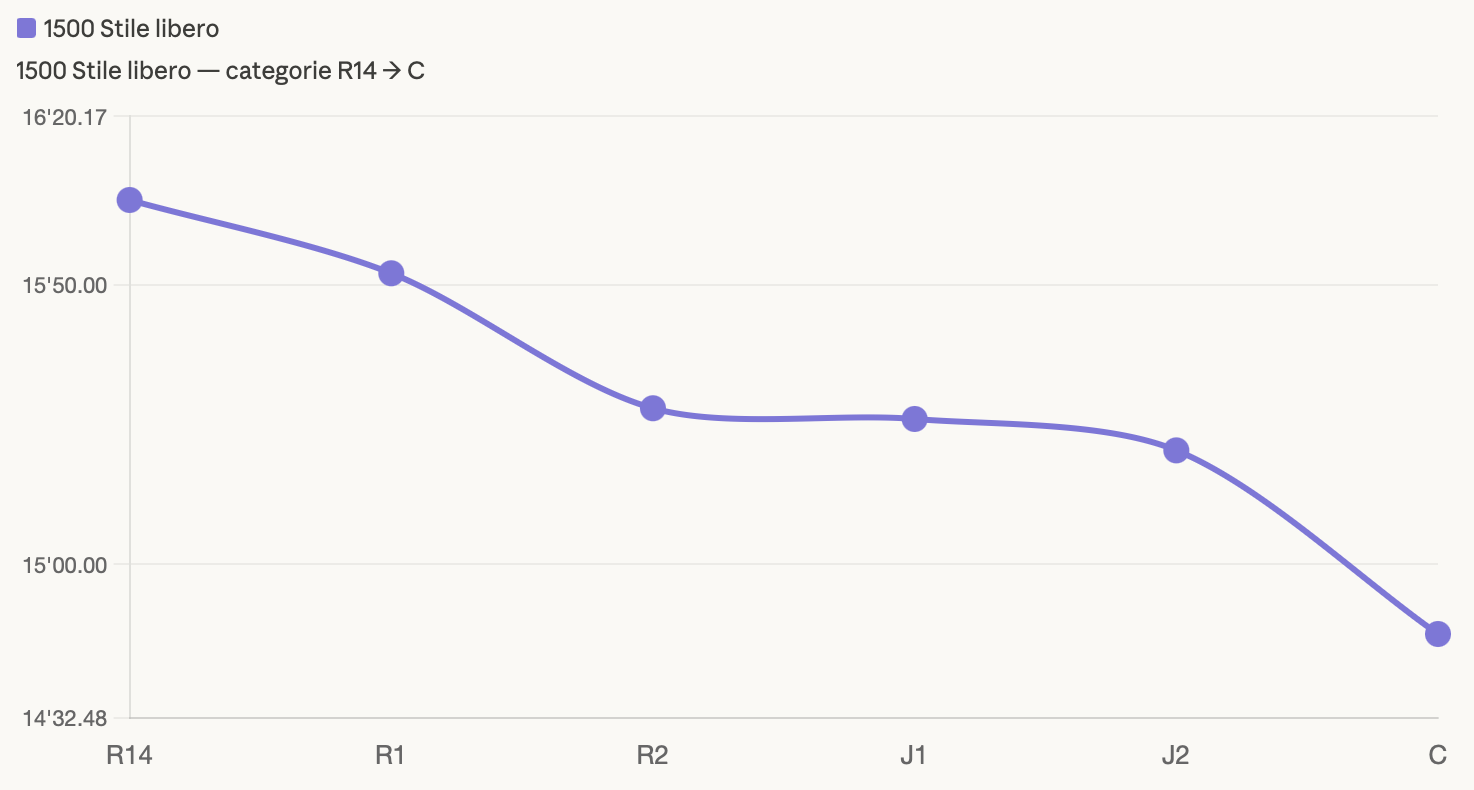The width and height of the screenshot is (1474, 790).
Task: Click the 16'20.17 y-axis label
Action: [x=64, y=117]
